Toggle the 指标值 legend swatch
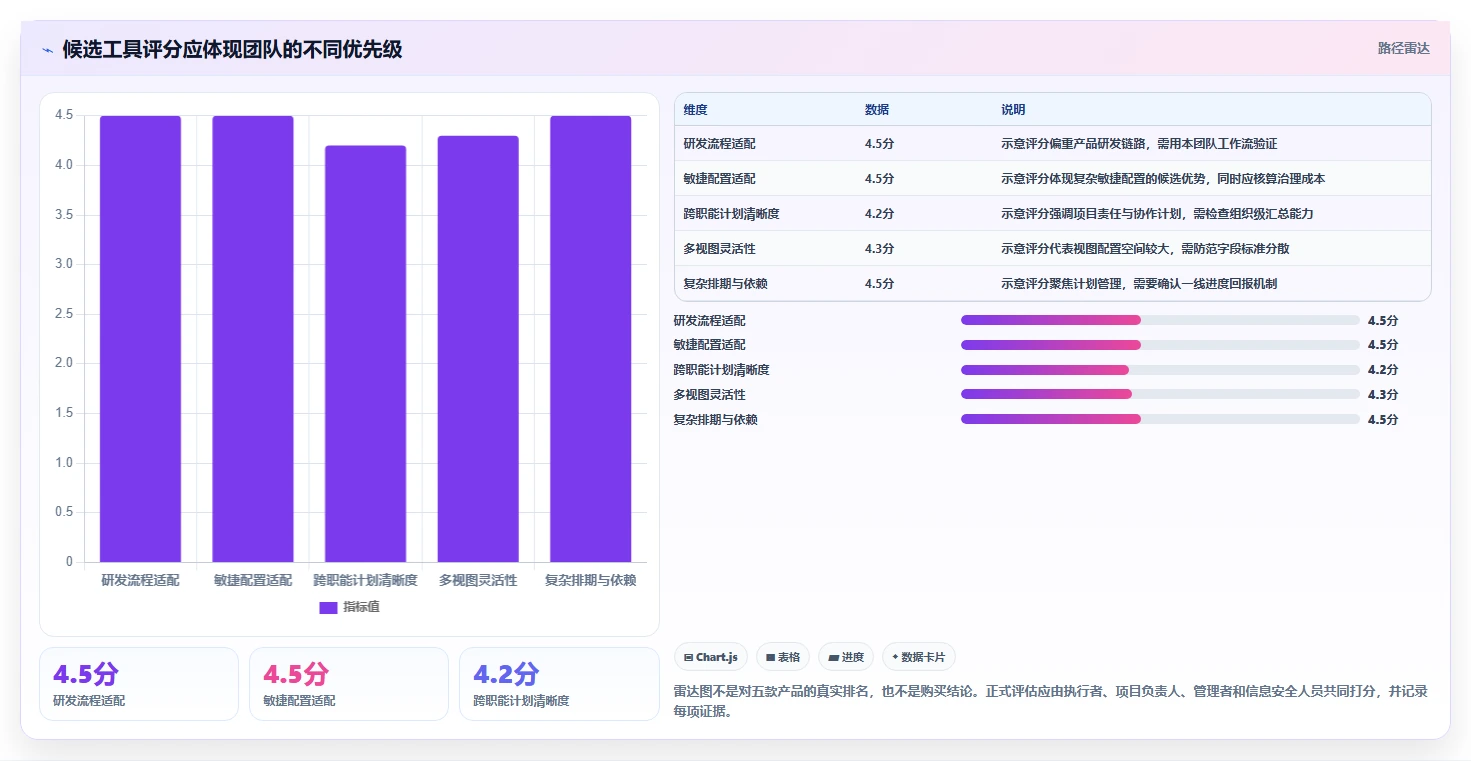The image size is (1471, 761). point(328,607)
